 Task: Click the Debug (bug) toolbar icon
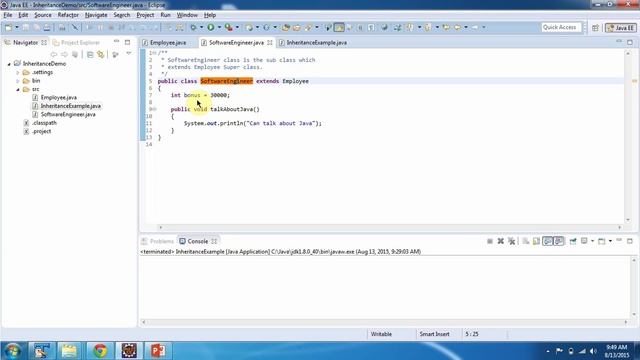193,27
